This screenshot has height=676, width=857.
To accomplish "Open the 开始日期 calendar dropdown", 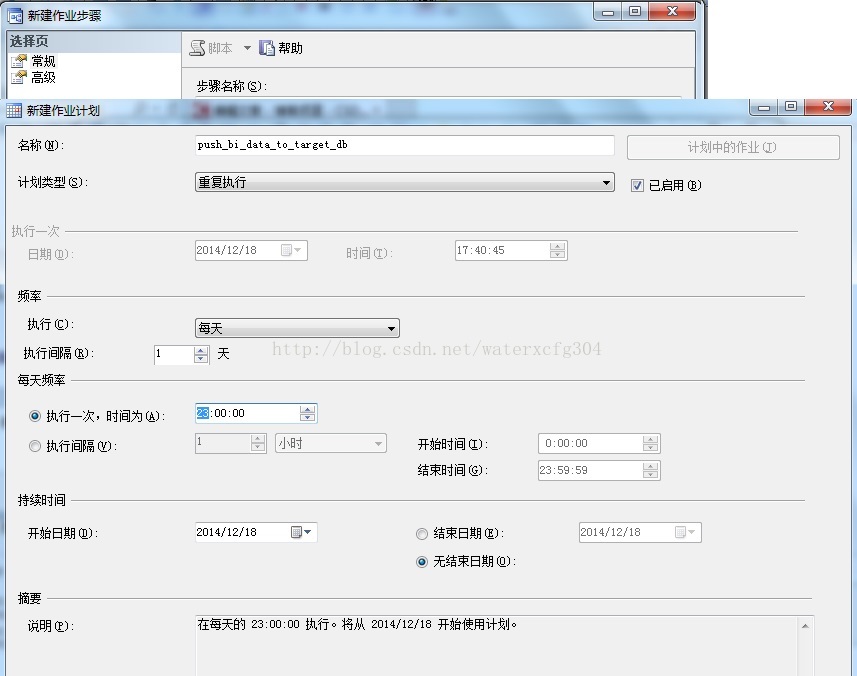I will [x=301, y=532].
